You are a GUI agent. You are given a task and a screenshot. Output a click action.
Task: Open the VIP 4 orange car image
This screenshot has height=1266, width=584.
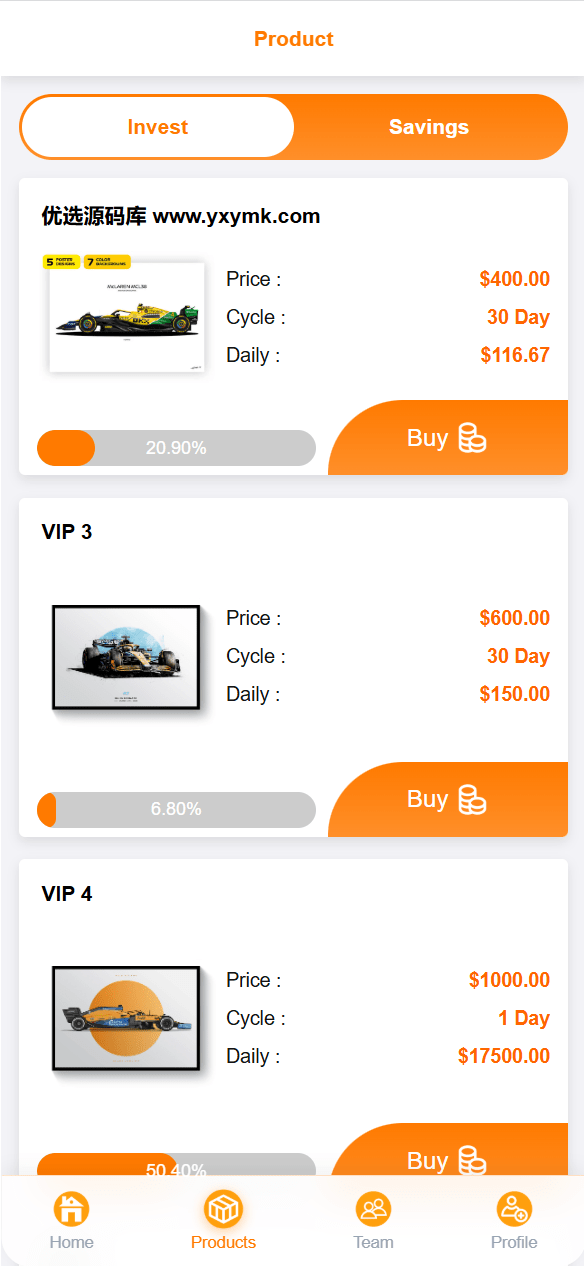[x=127, y=1019]
